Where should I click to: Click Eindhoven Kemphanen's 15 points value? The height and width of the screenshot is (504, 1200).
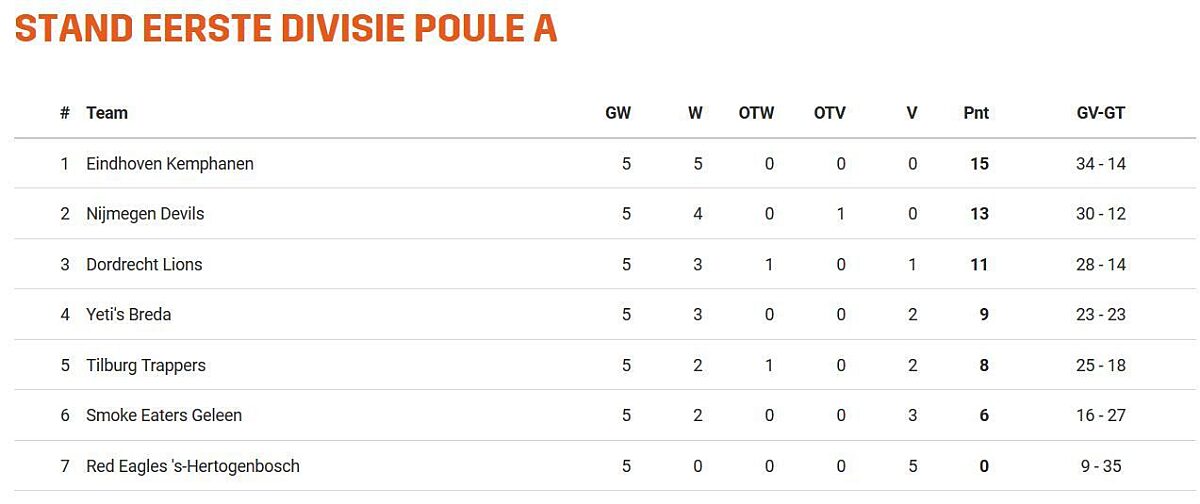pos(979,163)
